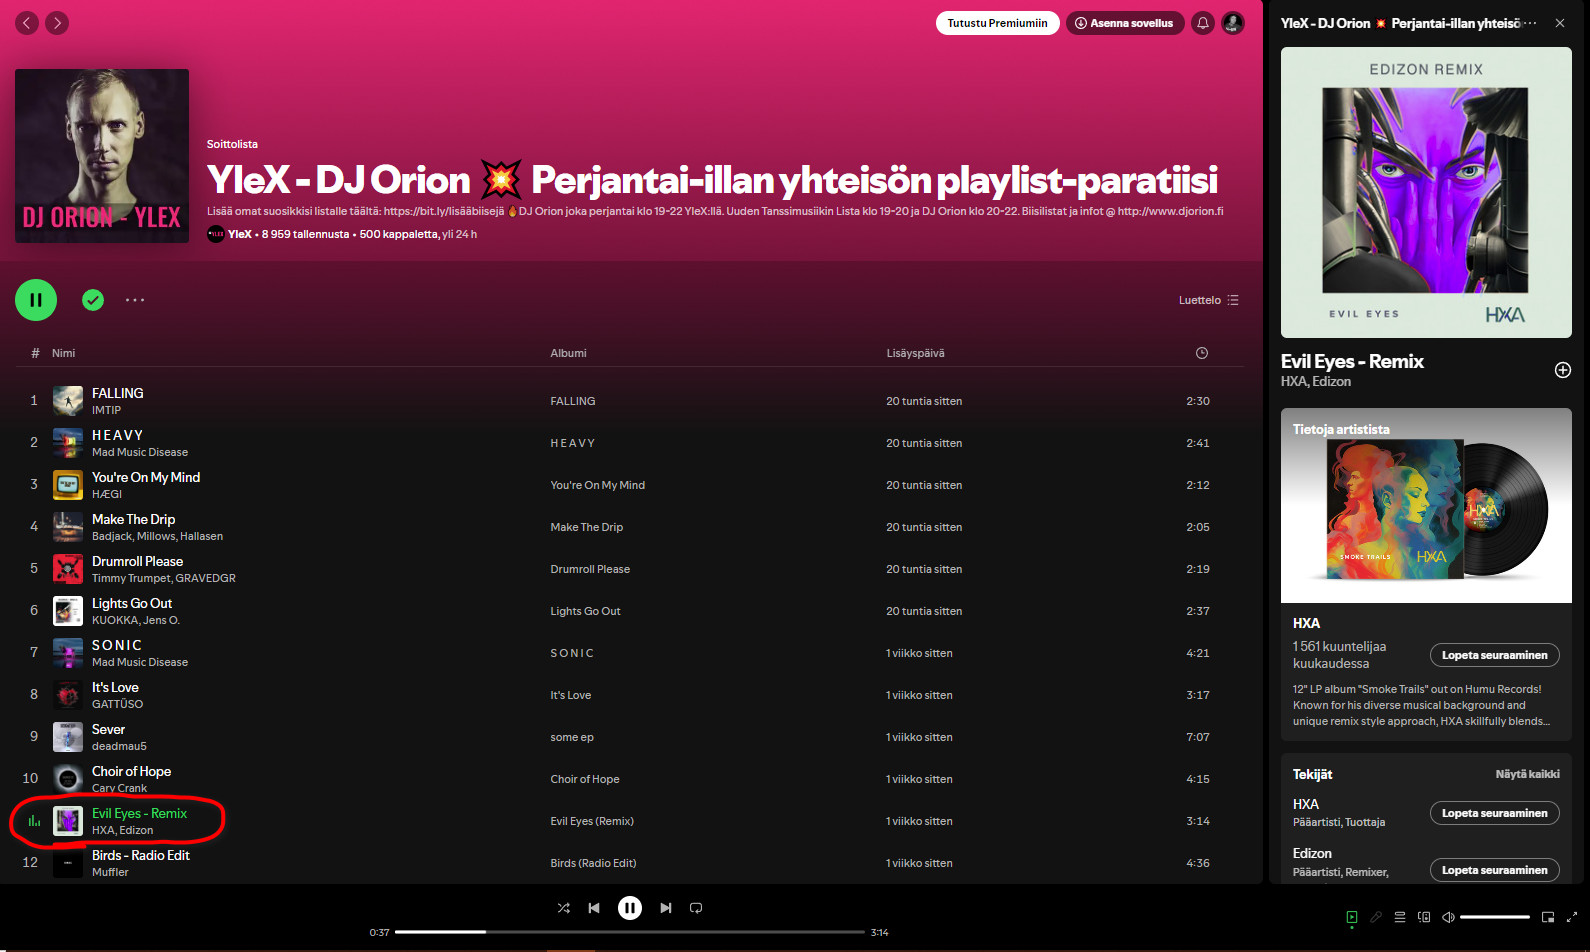The width and height of the screenshot is (1590, 952).
Task: Skip to the previous track
Action: (594, 908)
